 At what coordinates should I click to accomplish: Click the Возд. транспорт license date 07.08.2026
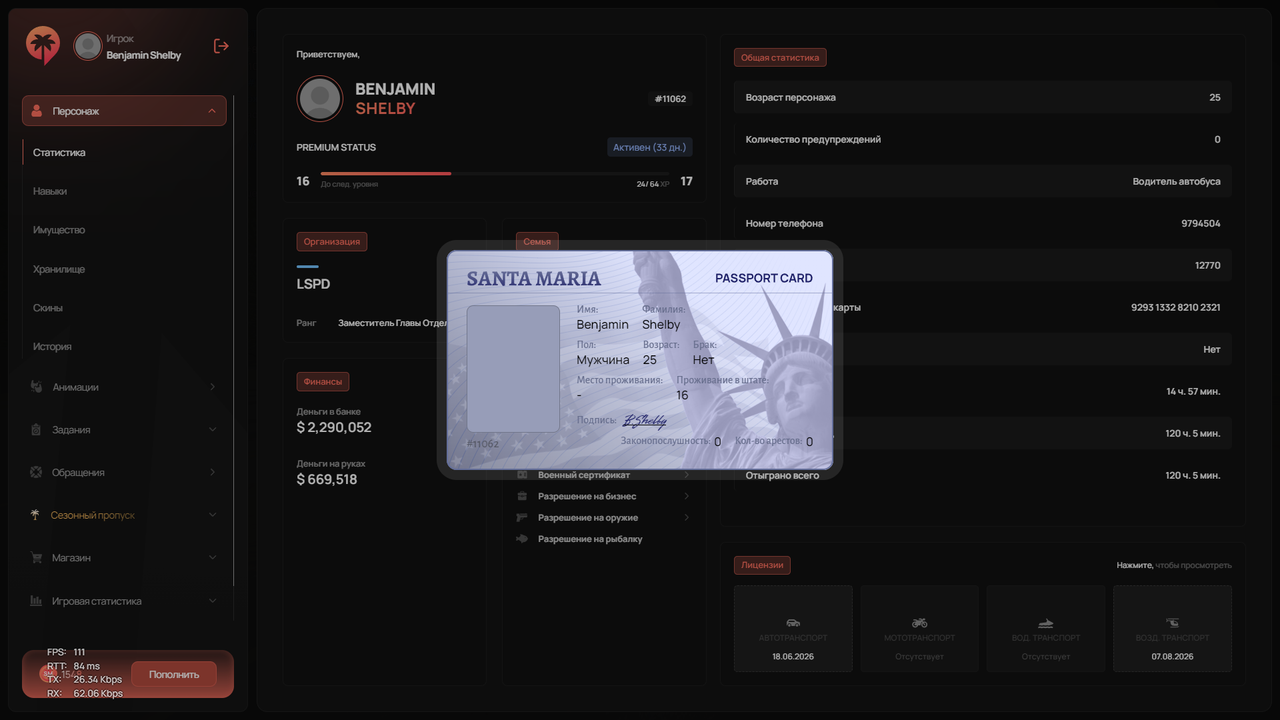click(1172, 657)
